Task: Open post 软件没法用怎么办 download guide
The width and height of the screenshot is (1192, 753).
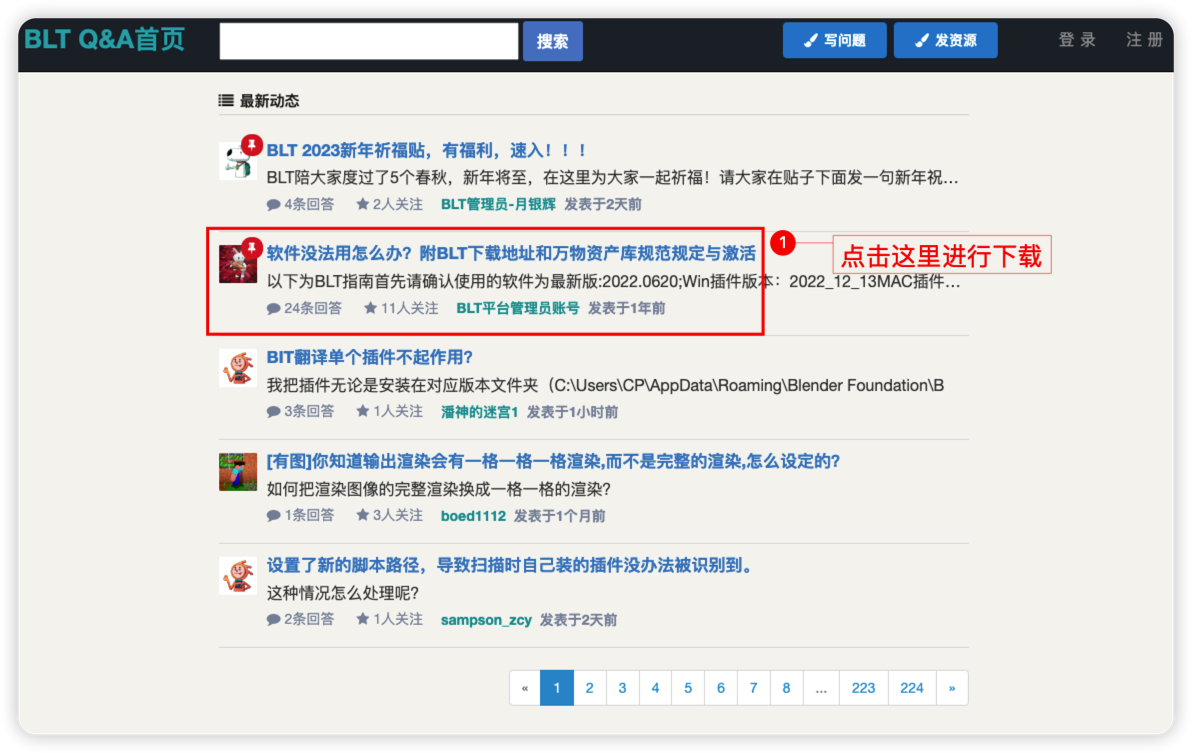Action: 511,254
